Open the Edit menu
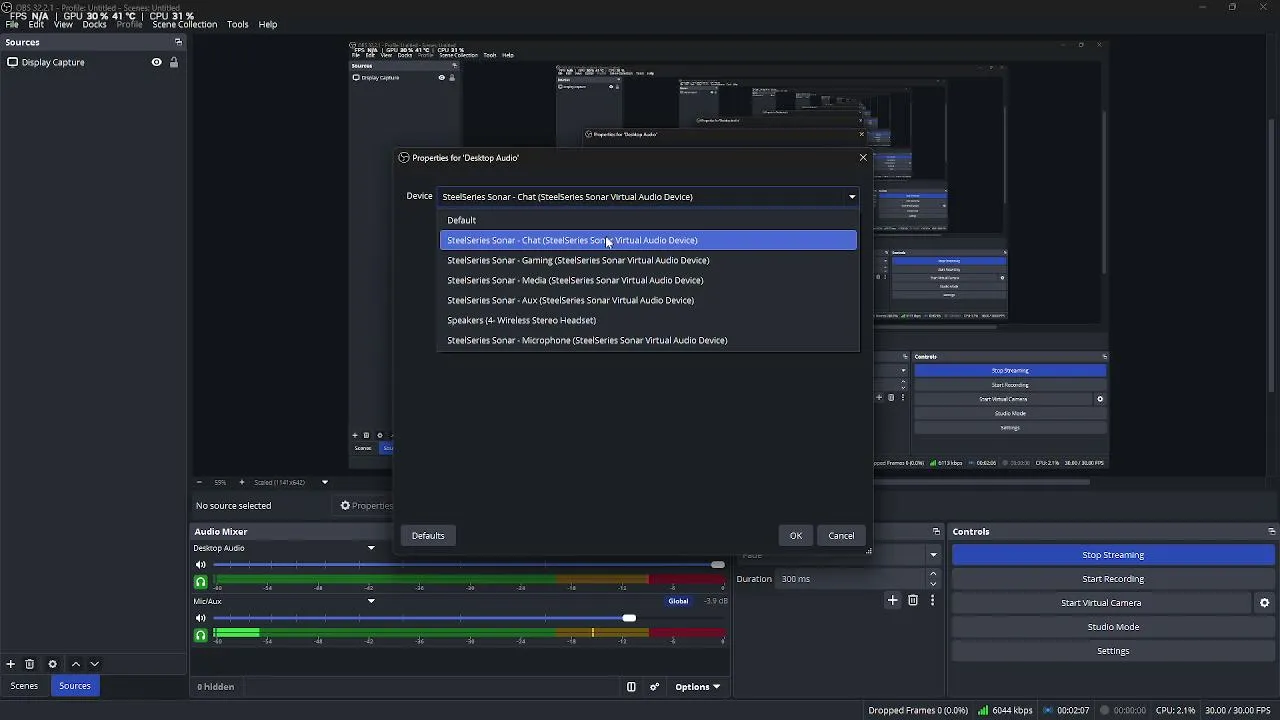The height and width of the screenshot is (720, 1280). pyautogui.click(x=36, y=24)
